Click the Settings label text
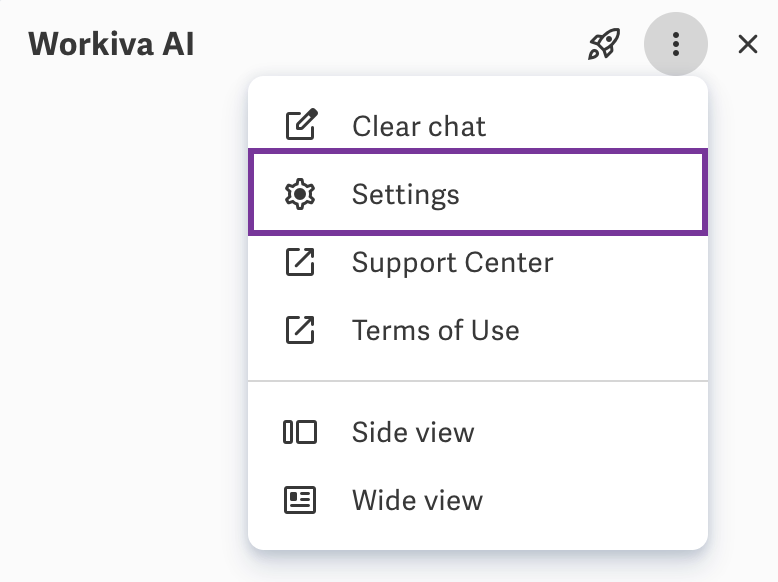778x582 pixels. (405, 194)
